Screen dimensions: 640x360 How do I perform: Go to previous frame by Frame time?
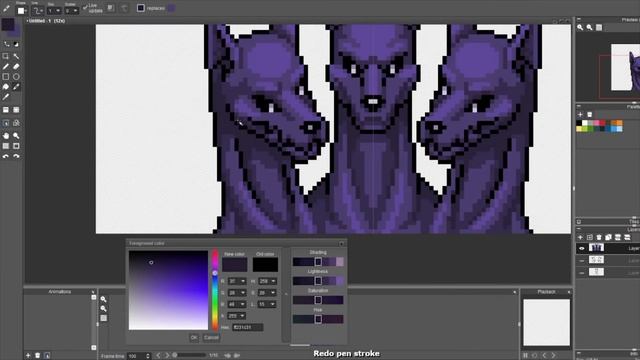[x=159, y=356]
